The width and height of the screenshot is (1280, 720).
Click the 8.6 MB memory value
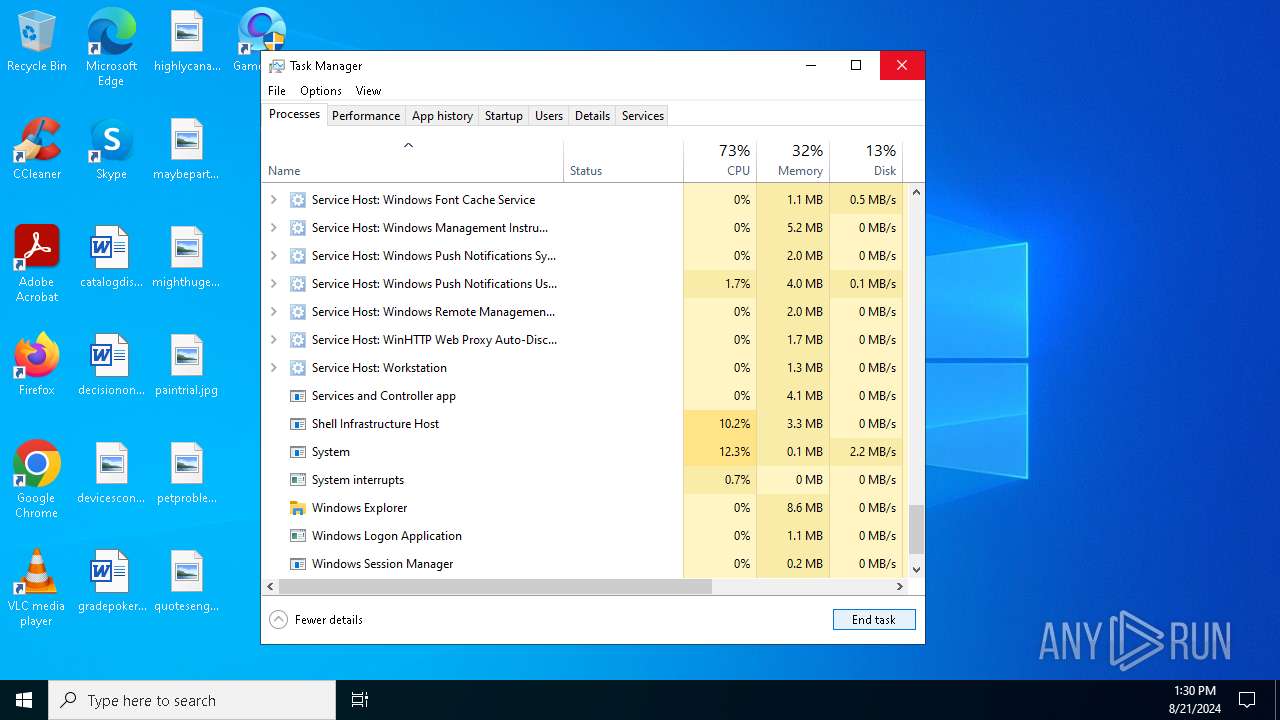tap(804, 508)
